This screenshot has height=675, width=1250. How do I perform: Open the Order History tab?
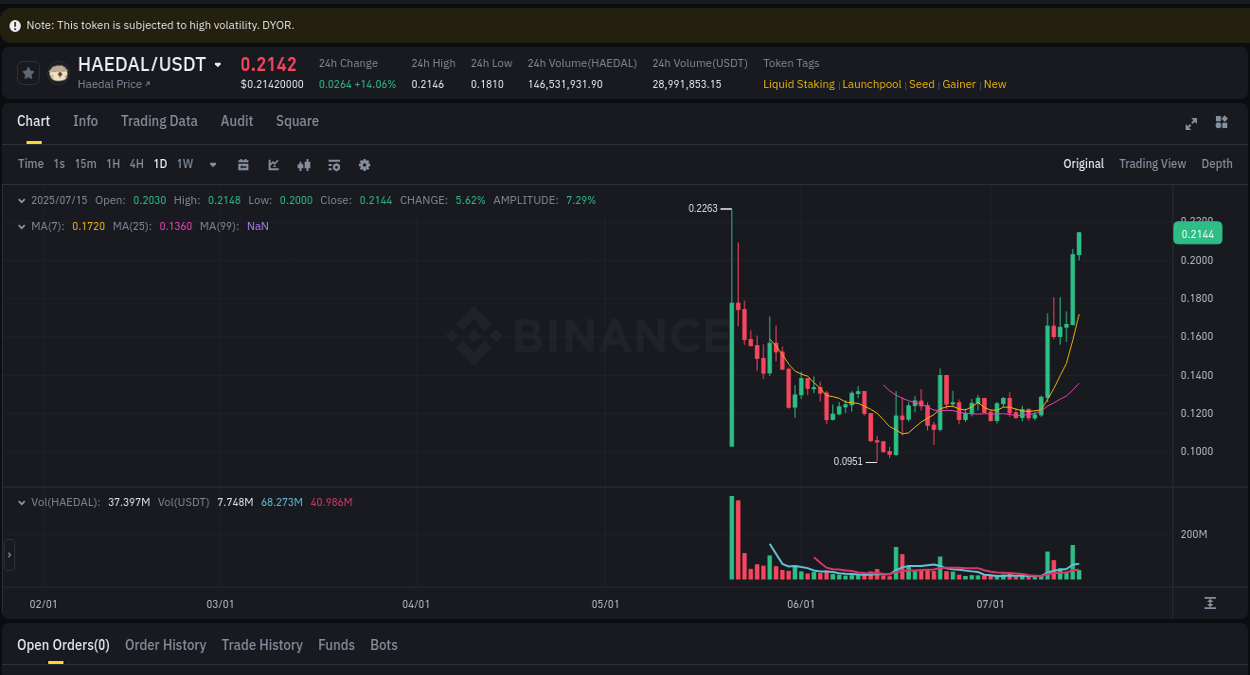(x=165, y=645)
